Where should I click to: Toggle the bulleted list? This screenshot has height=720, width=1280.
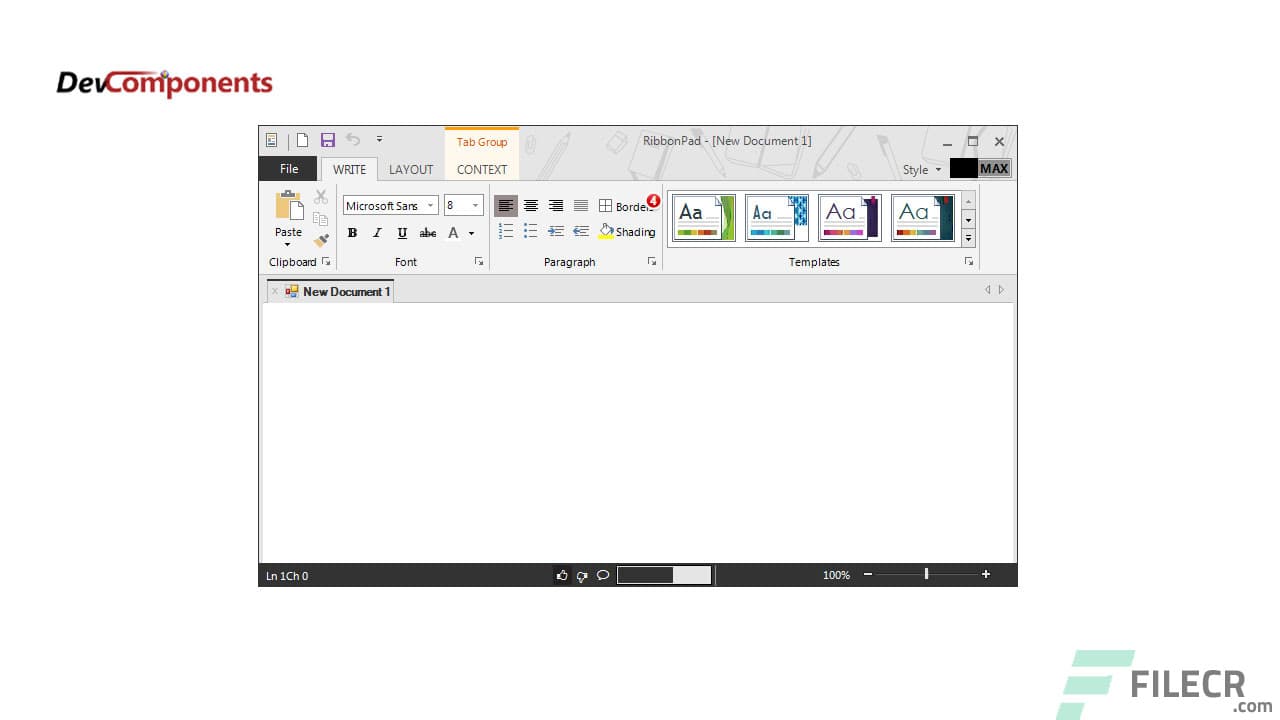point(530,229)
